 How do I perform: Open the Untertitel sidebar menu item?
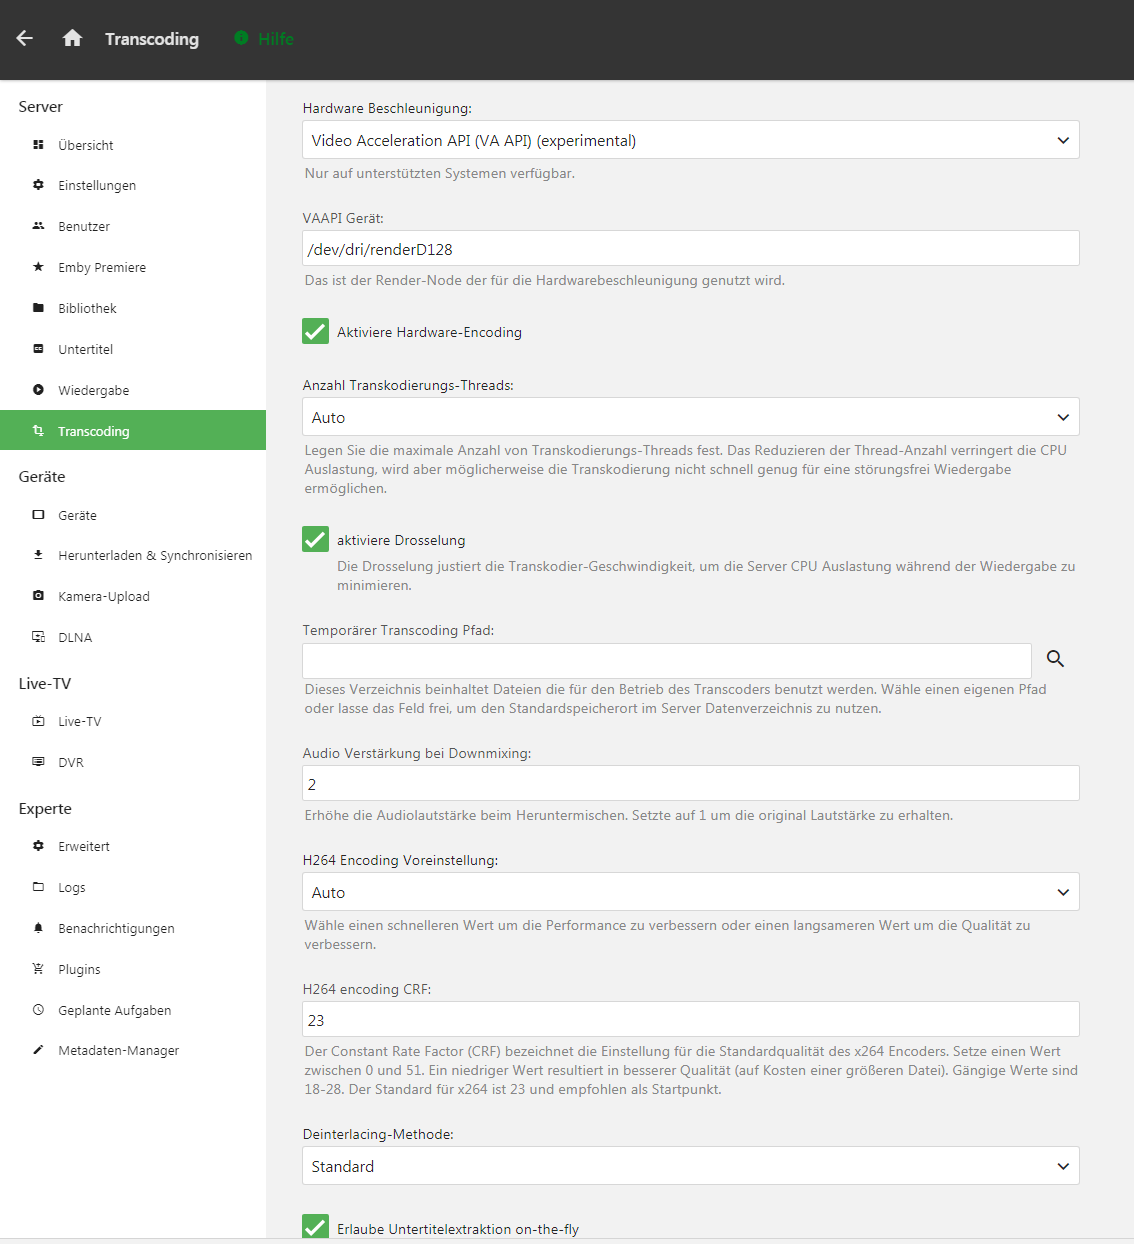tap(86, 349)
